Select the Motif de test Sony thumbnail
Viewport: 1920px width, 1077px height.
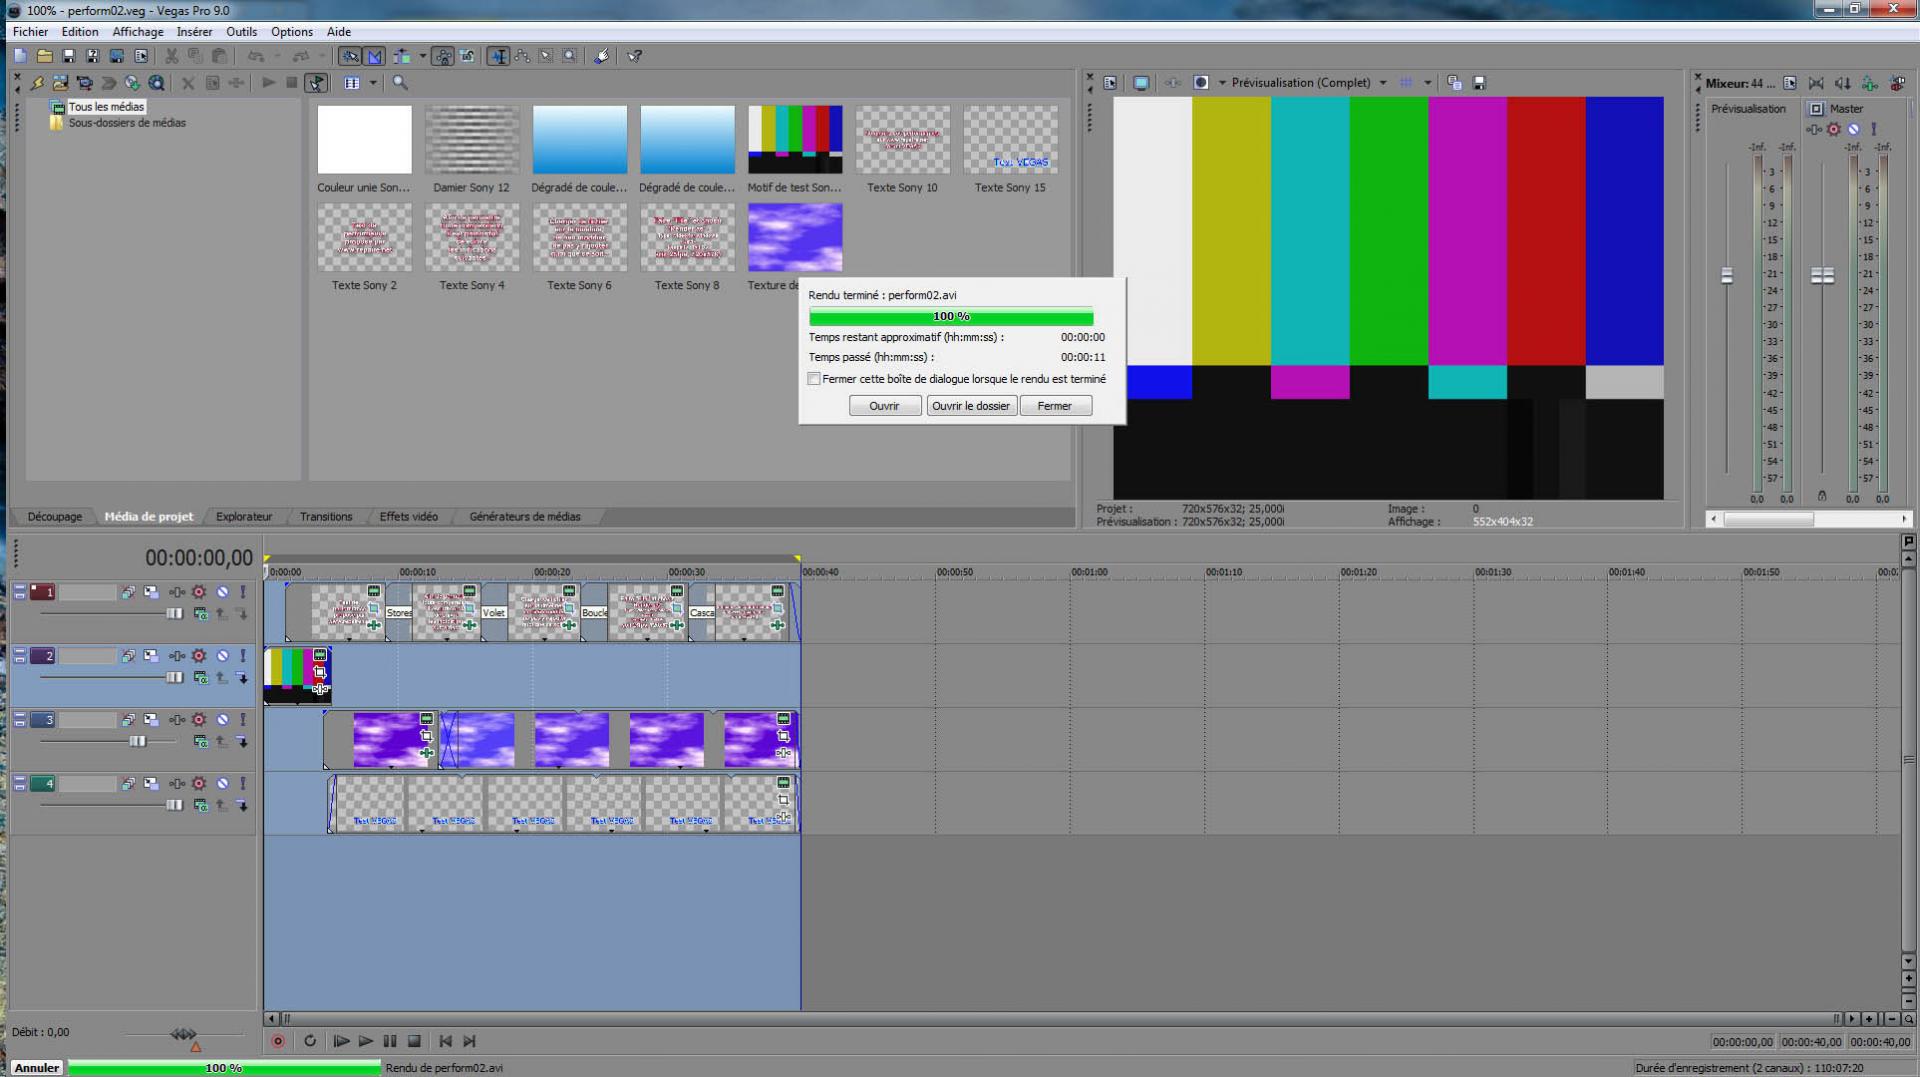(795, 140)
